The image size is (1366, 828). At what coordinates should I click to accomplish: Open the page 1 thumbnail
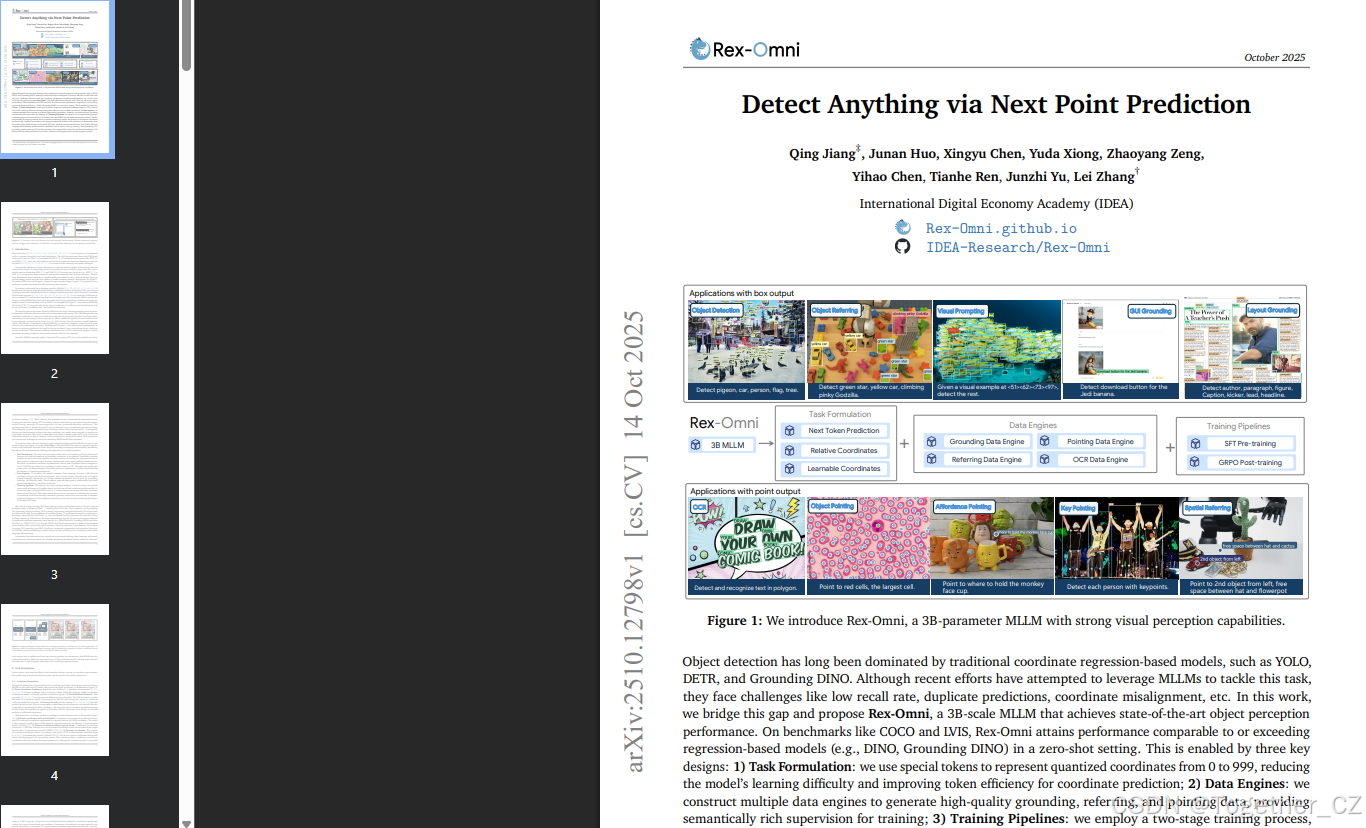[55, 78]
